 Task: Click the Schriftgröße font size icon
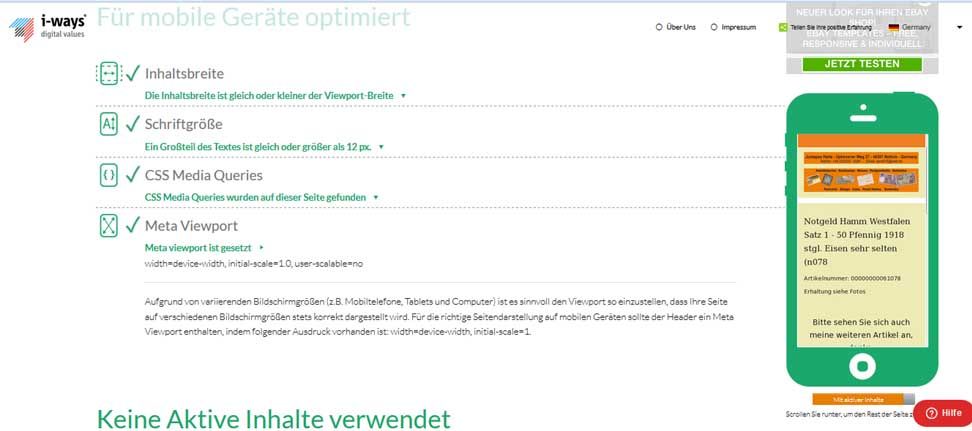coord(107,124)
